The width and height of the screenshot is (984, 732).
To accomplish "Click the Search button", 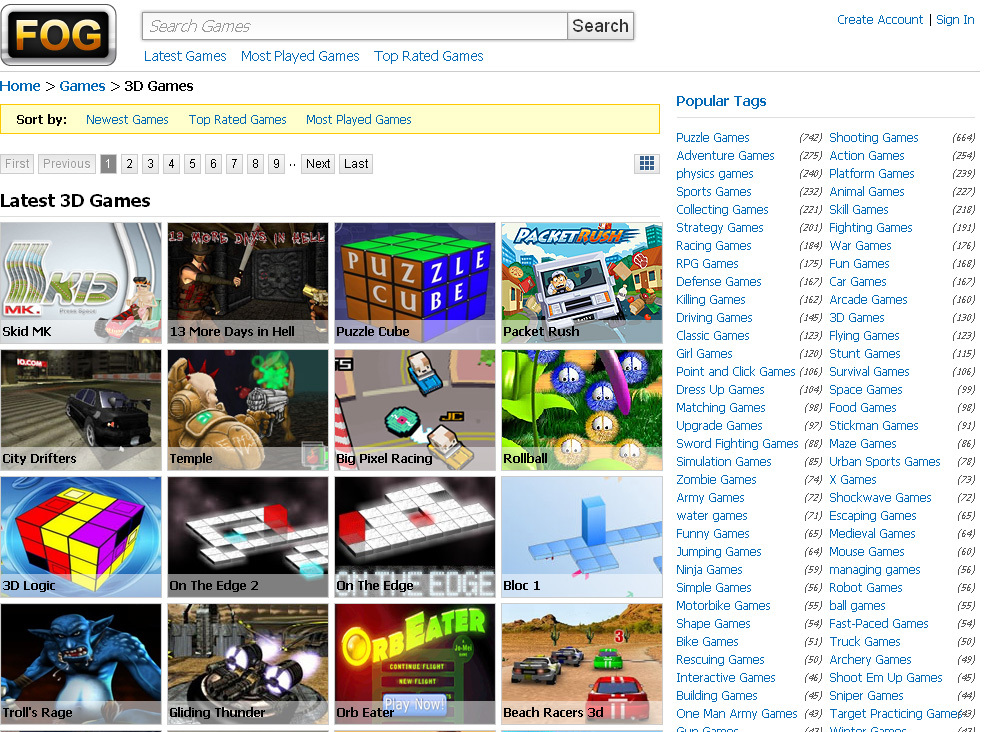I will pos(600,26).
